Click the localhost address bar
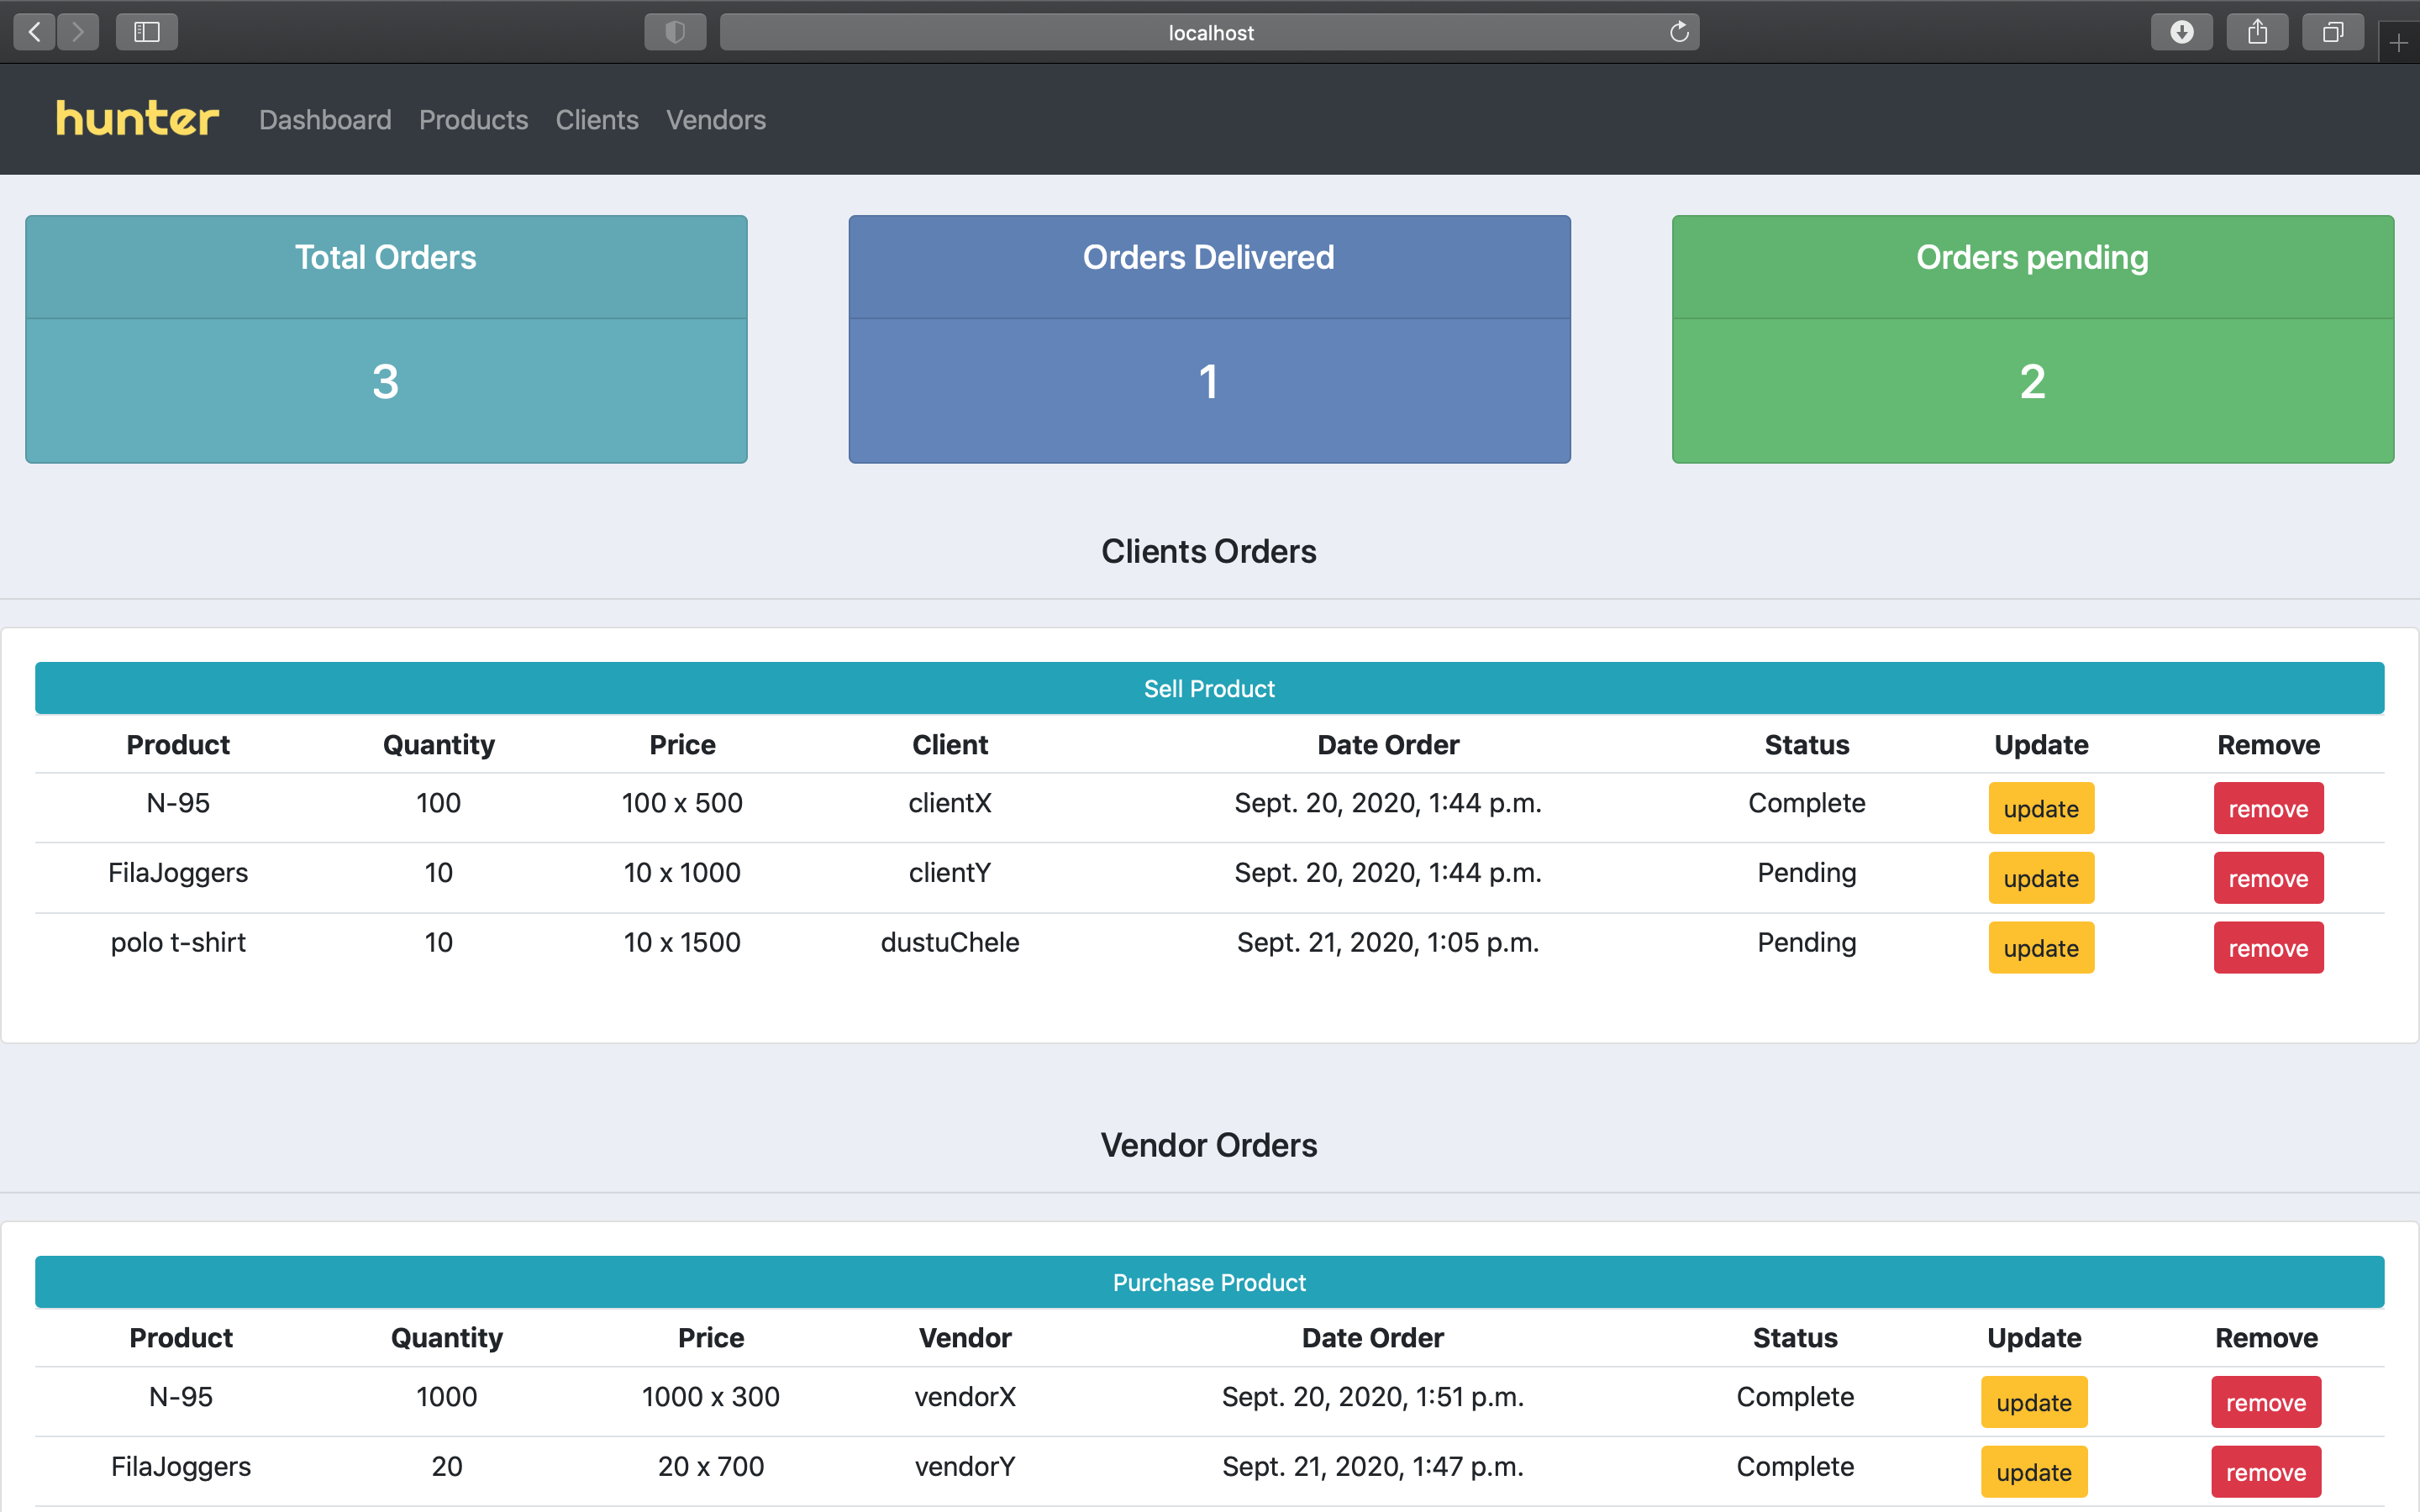The width and height of the screenshot is (2420, 1512). pos(1209,31)
